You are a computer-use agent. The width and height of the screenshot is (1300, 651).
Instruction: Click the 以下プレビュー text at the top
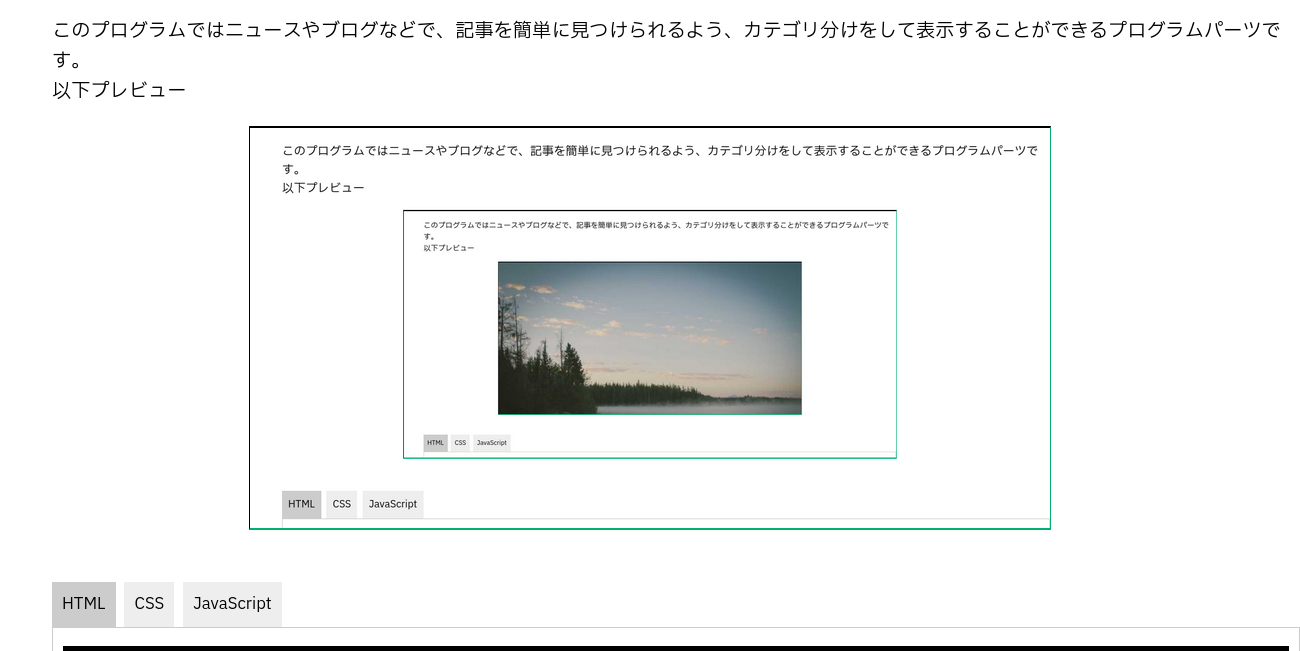tap(118, 89)
